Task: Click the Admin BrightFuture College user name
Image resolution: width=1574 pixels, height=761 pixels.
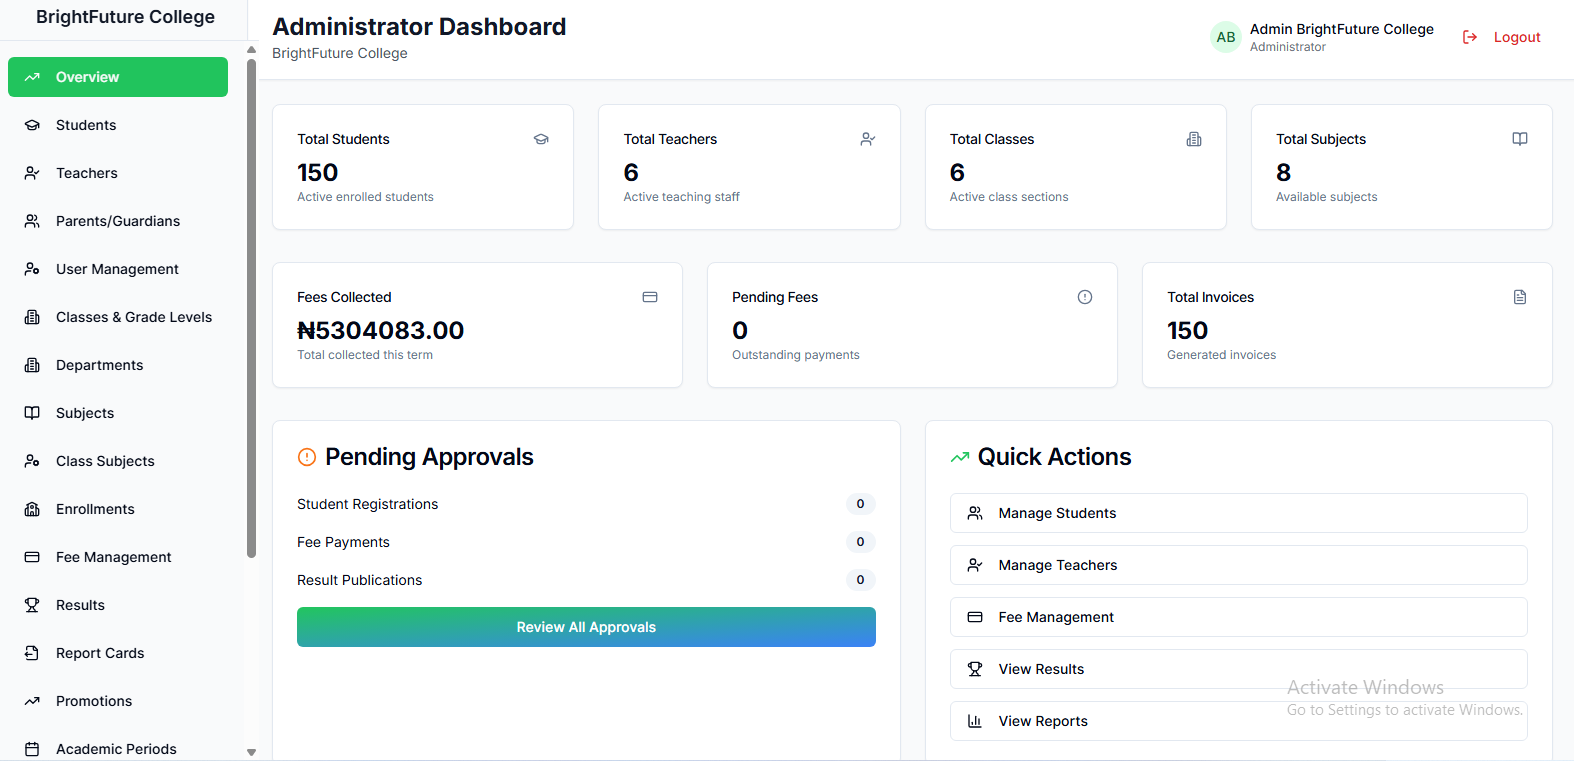Action: [1342, 29]
